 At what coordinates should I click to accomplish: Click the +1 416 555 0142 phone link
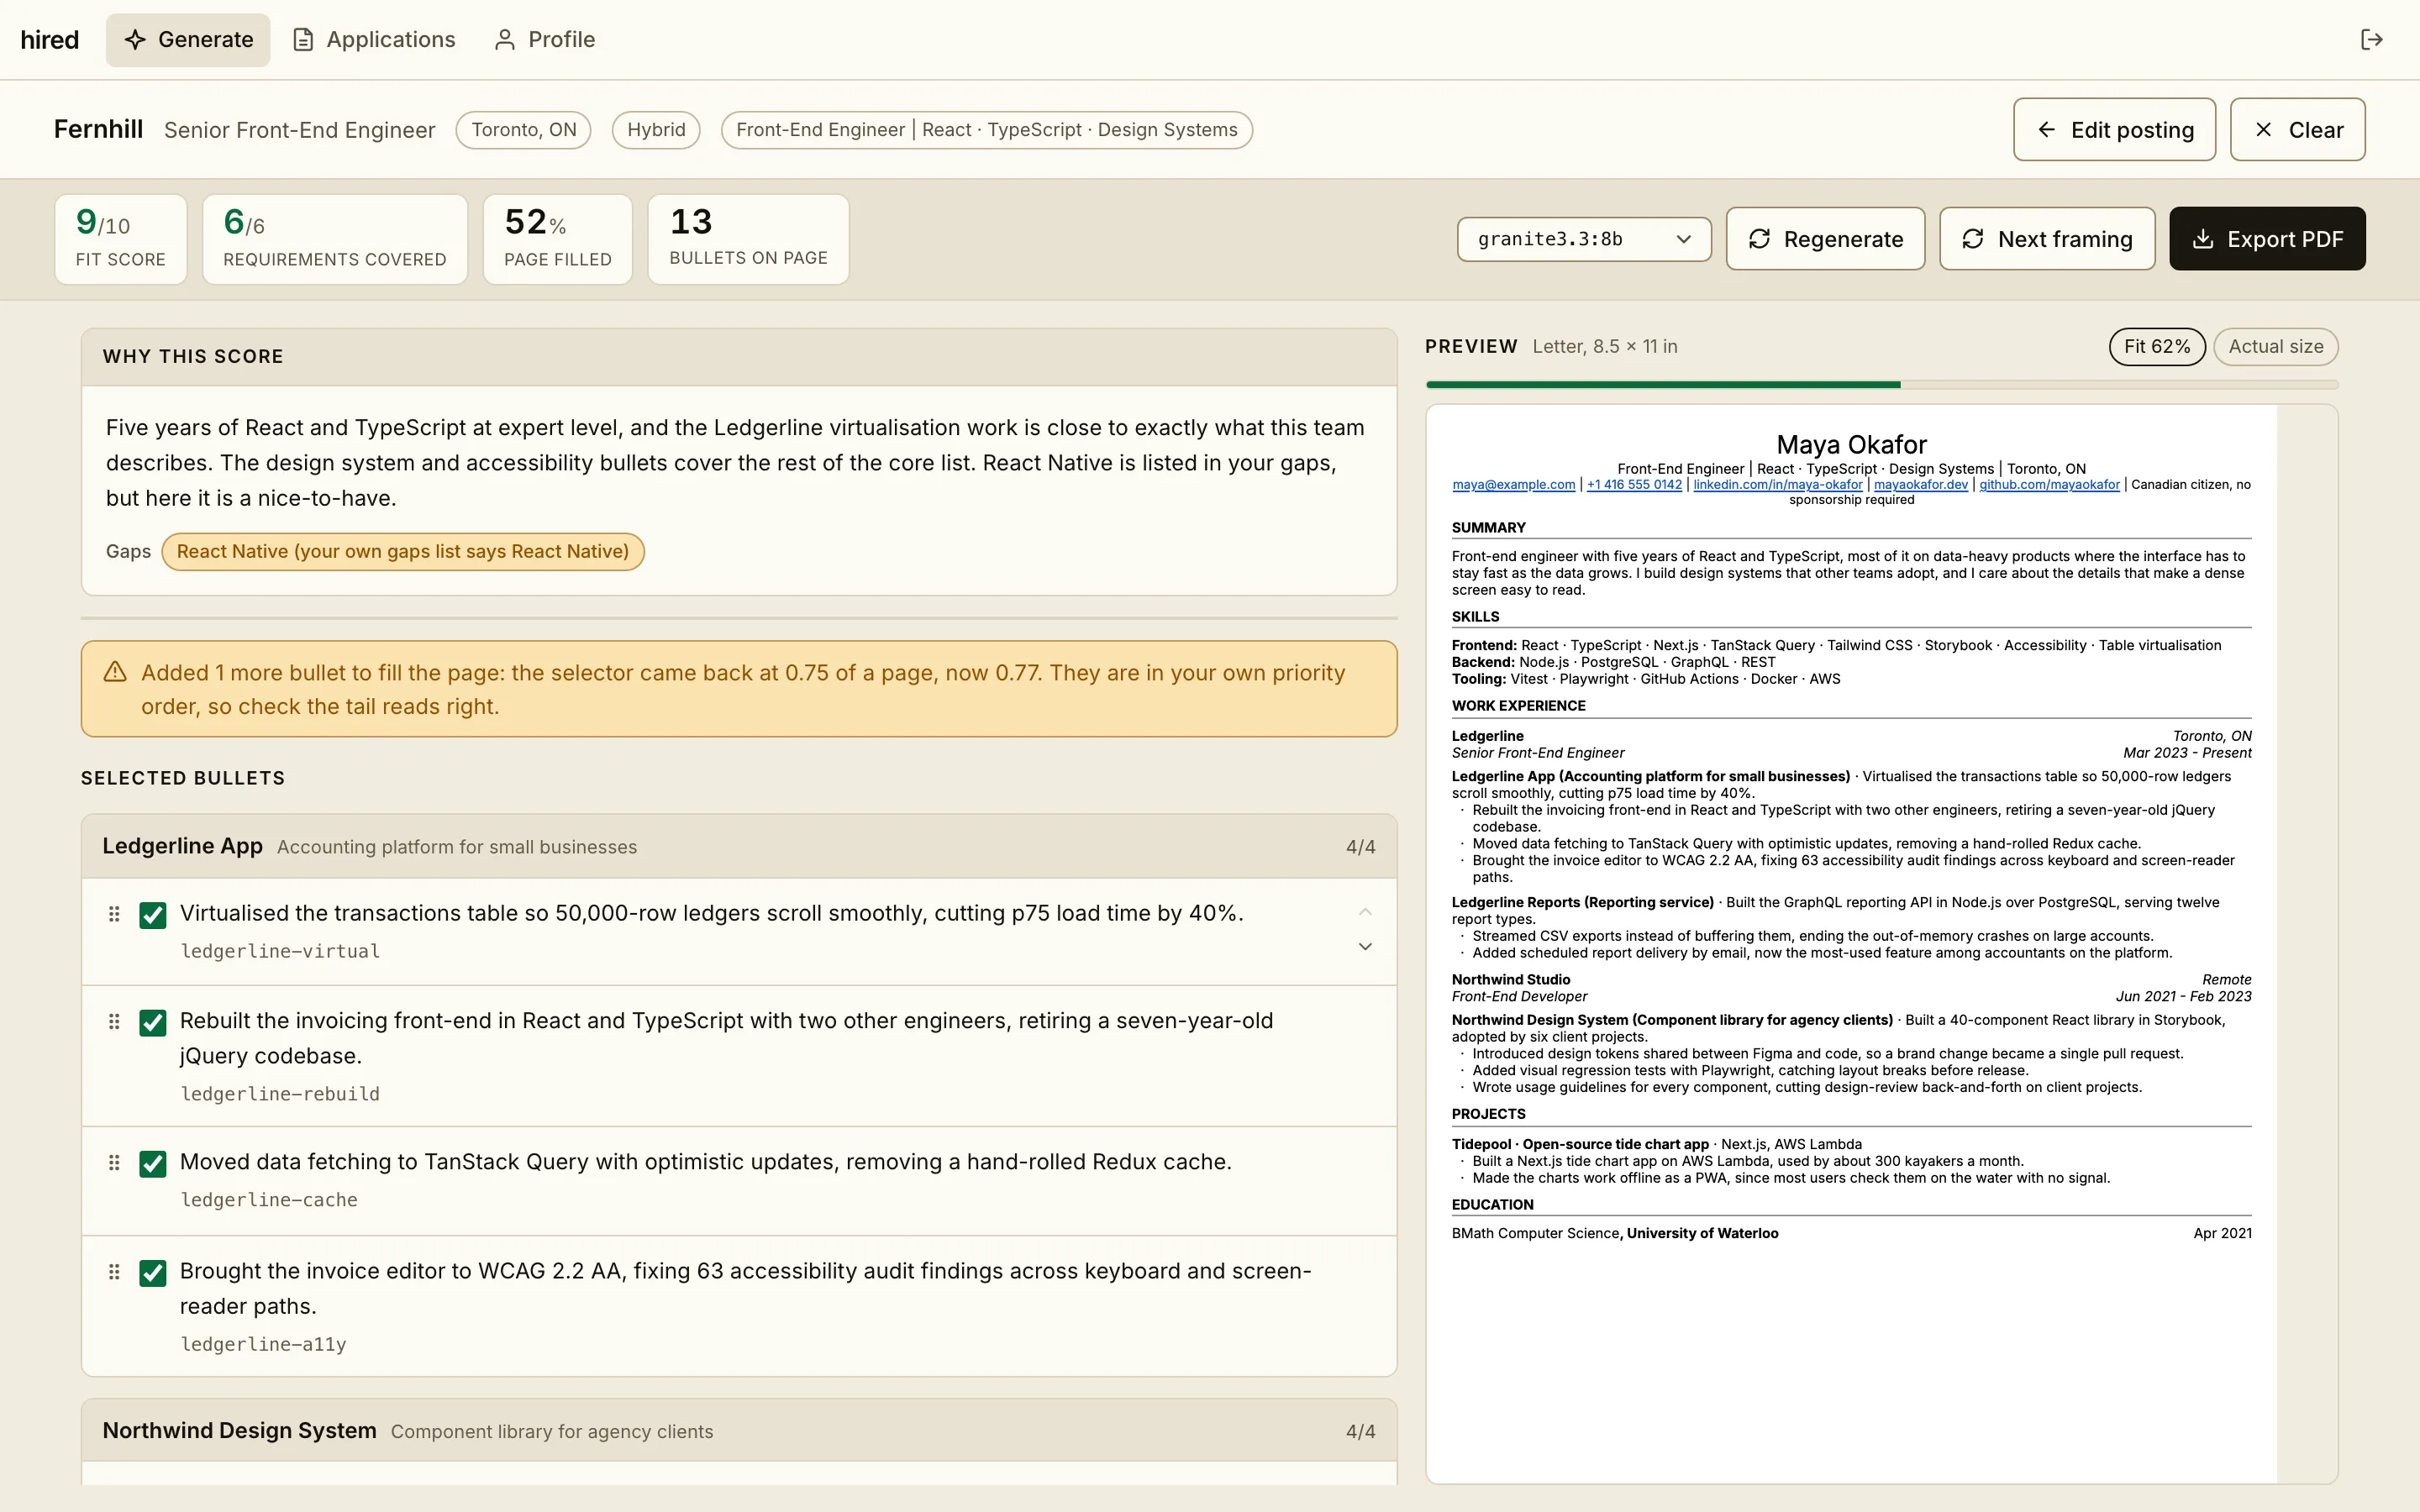[1634, 485]
